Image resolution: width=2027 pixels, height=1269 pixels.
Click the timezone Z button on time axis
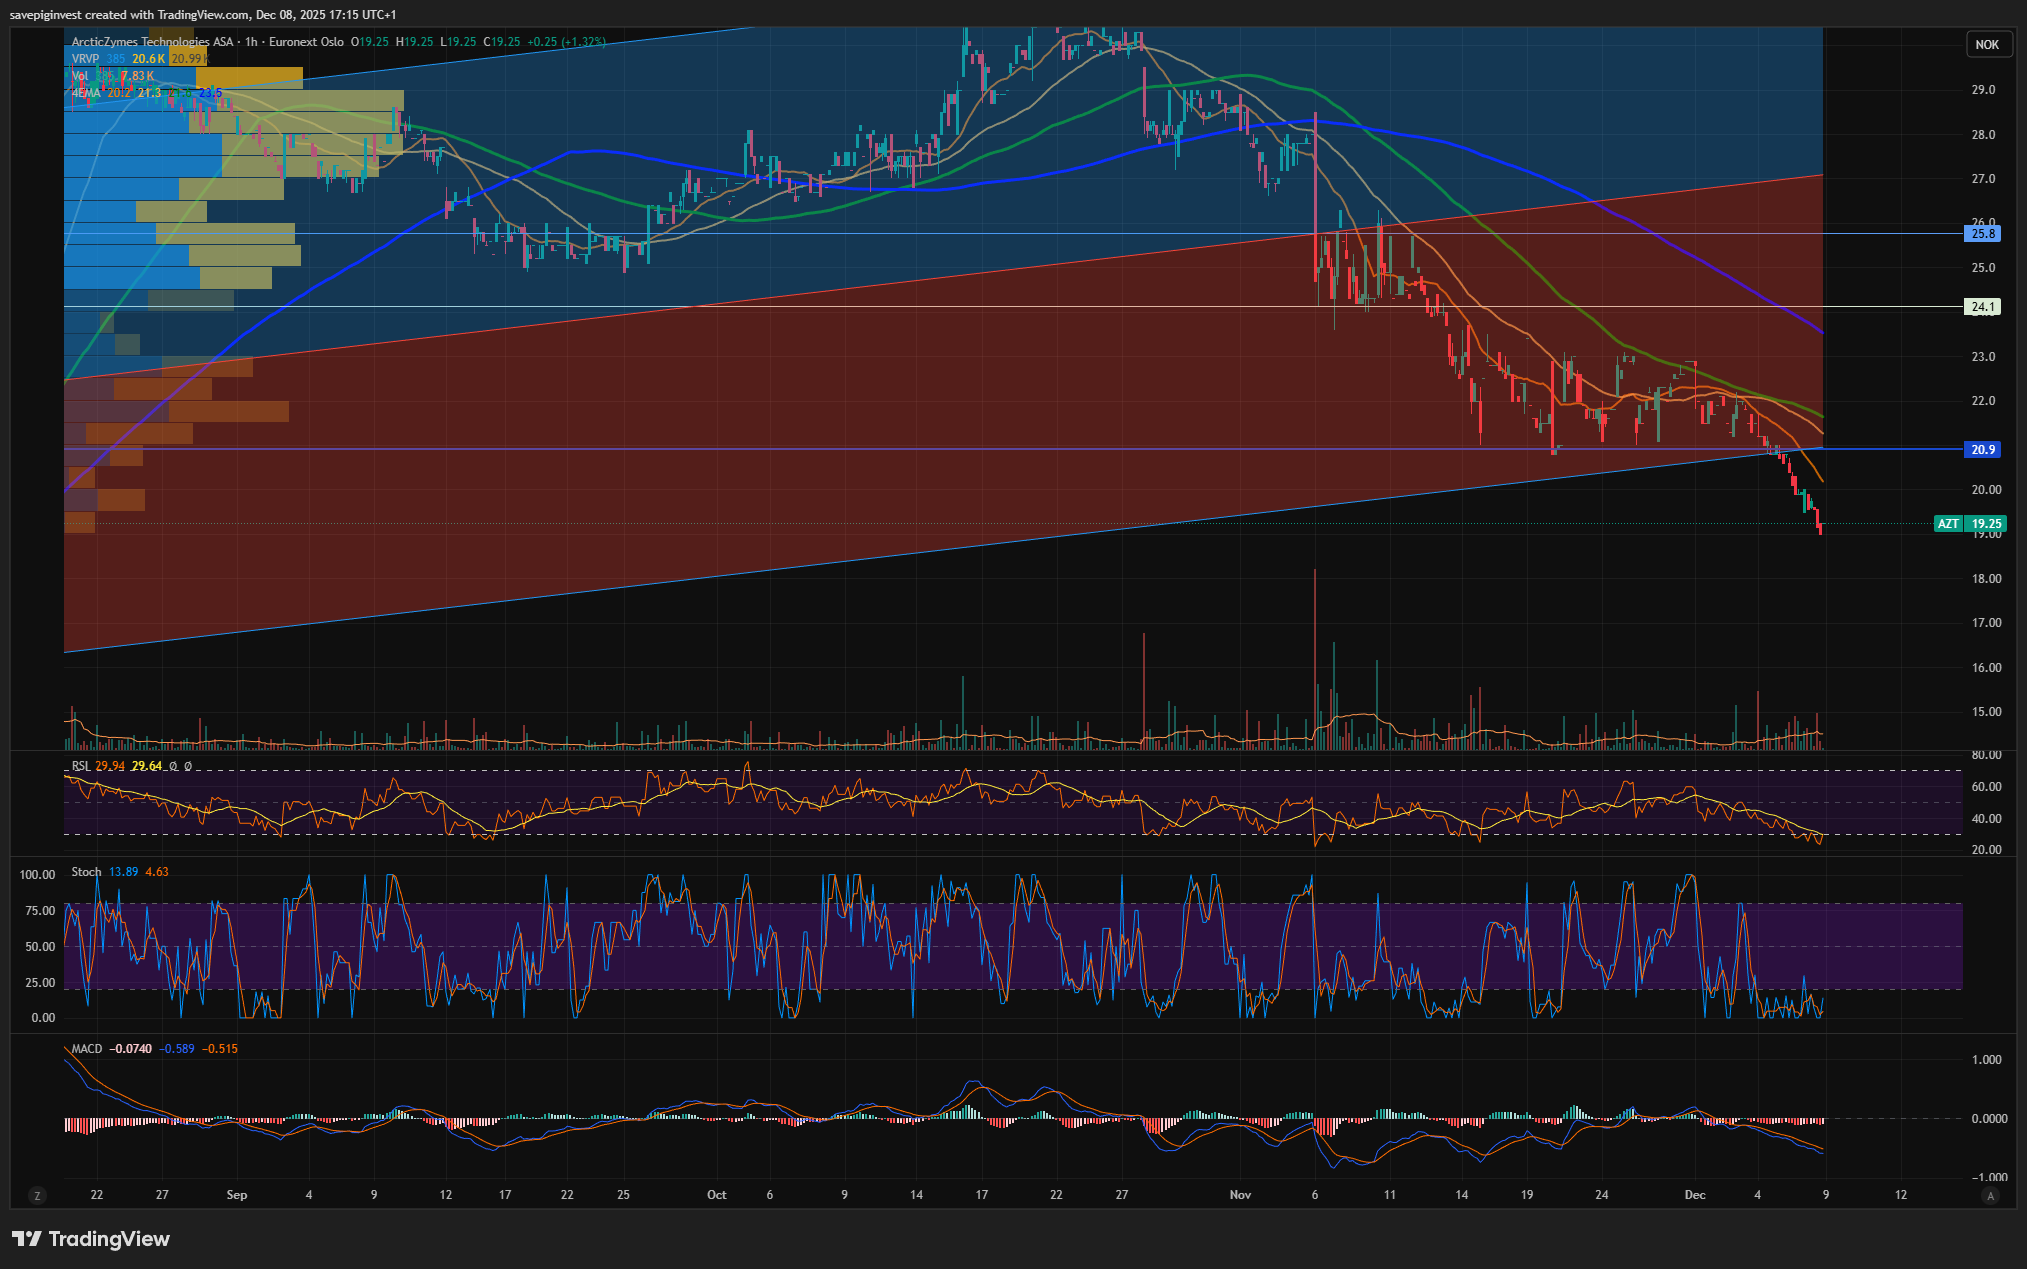point(38,1196)
